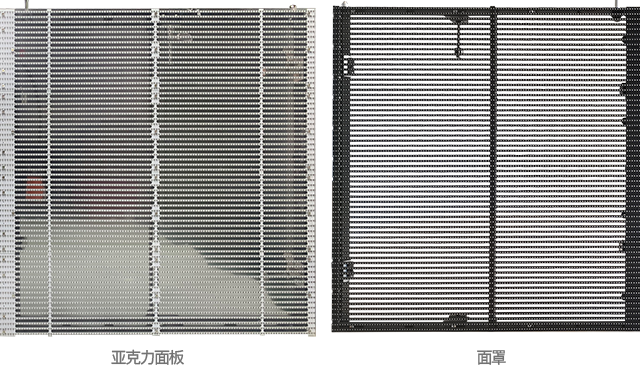Click the upper left connector on mask panel
This screenshot has width=640, height=380.
[x=349, y=67]
